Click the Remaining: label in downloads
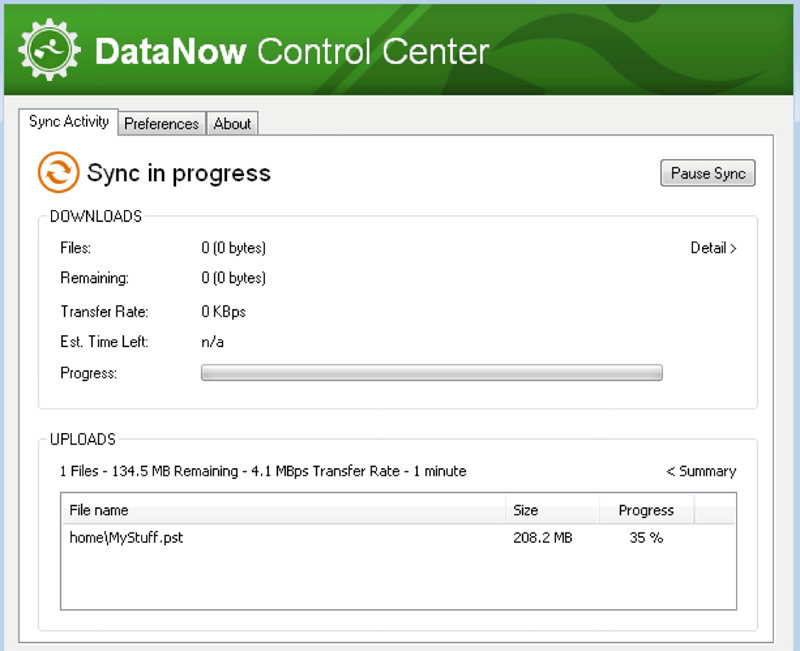This screenshot has height=651, width=800. coord(94,279)
